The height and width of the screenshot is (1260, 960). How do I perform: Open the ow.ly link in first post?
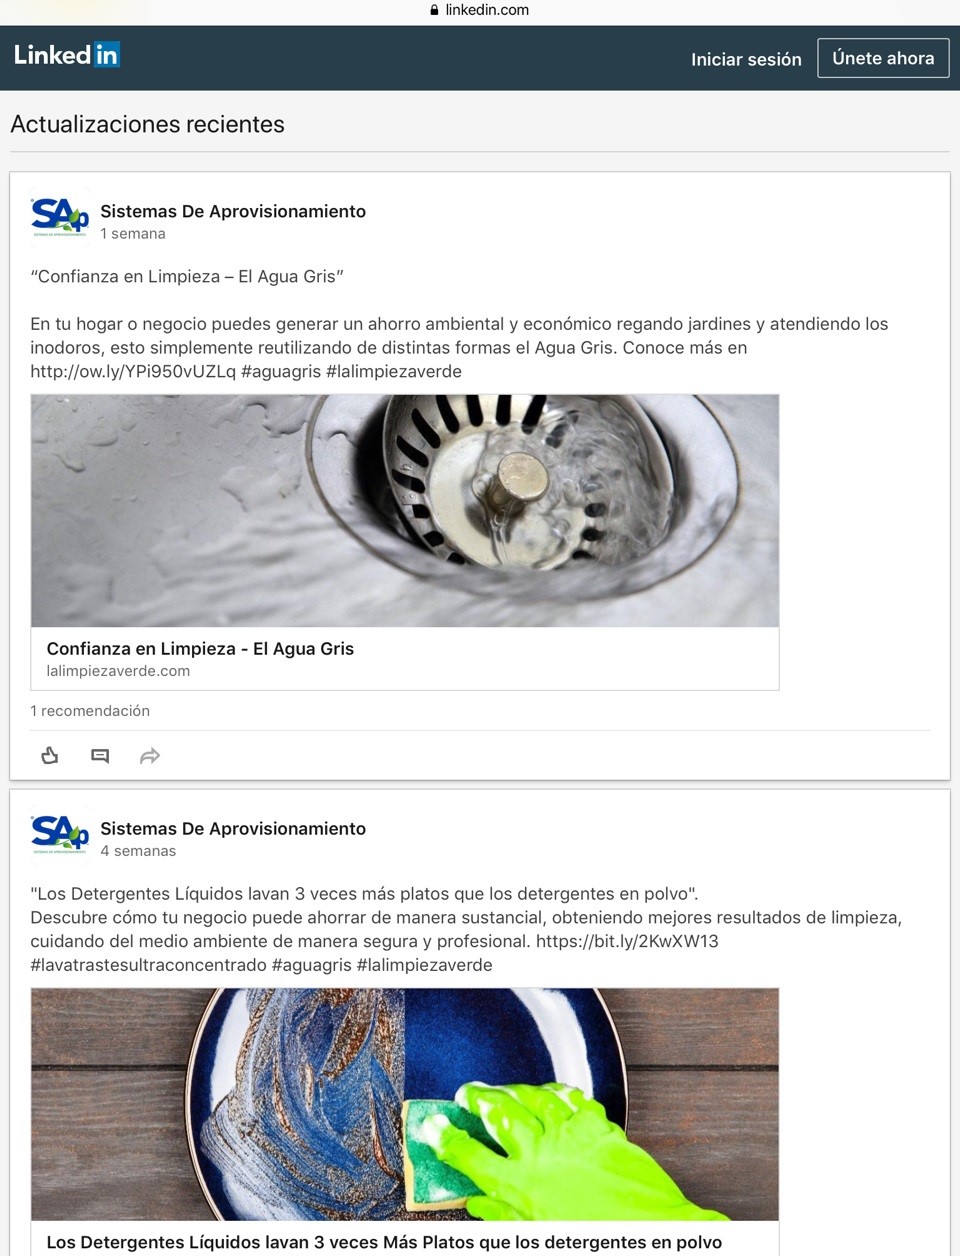tap(133, 371)
